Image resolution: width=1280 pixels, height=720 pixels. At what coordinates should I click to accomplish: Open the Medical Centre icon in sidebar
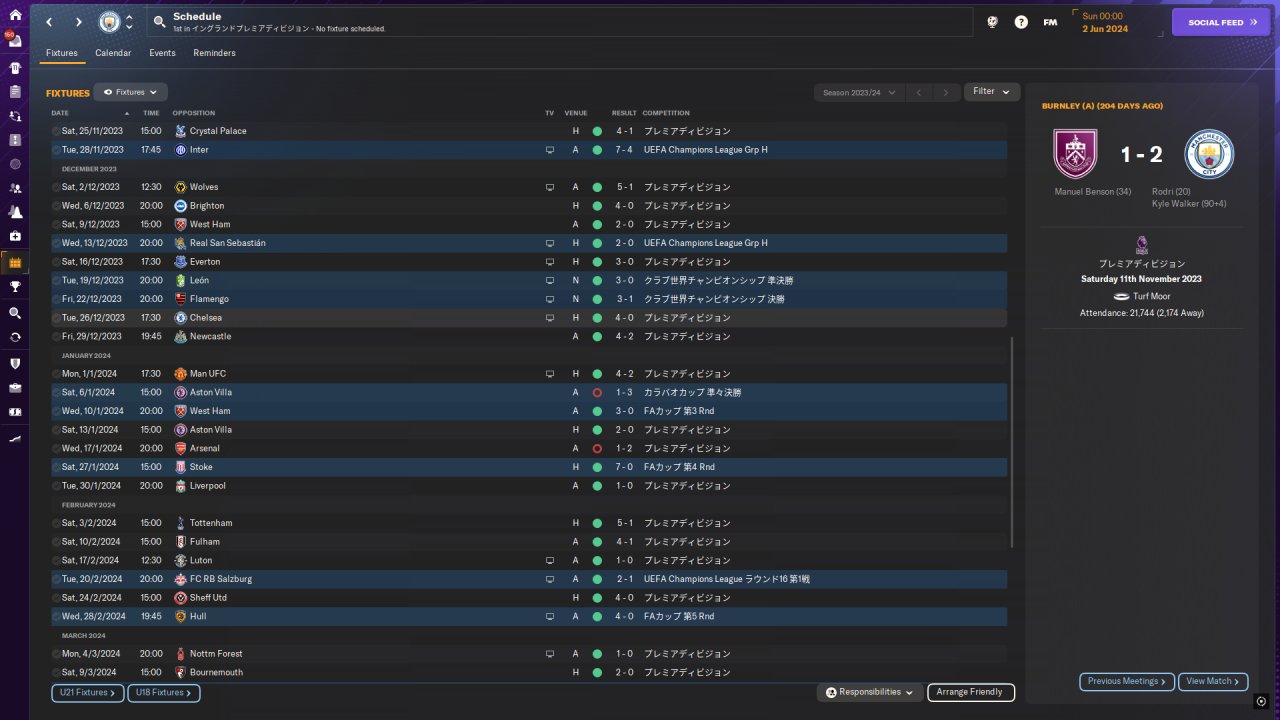(14, 236)
